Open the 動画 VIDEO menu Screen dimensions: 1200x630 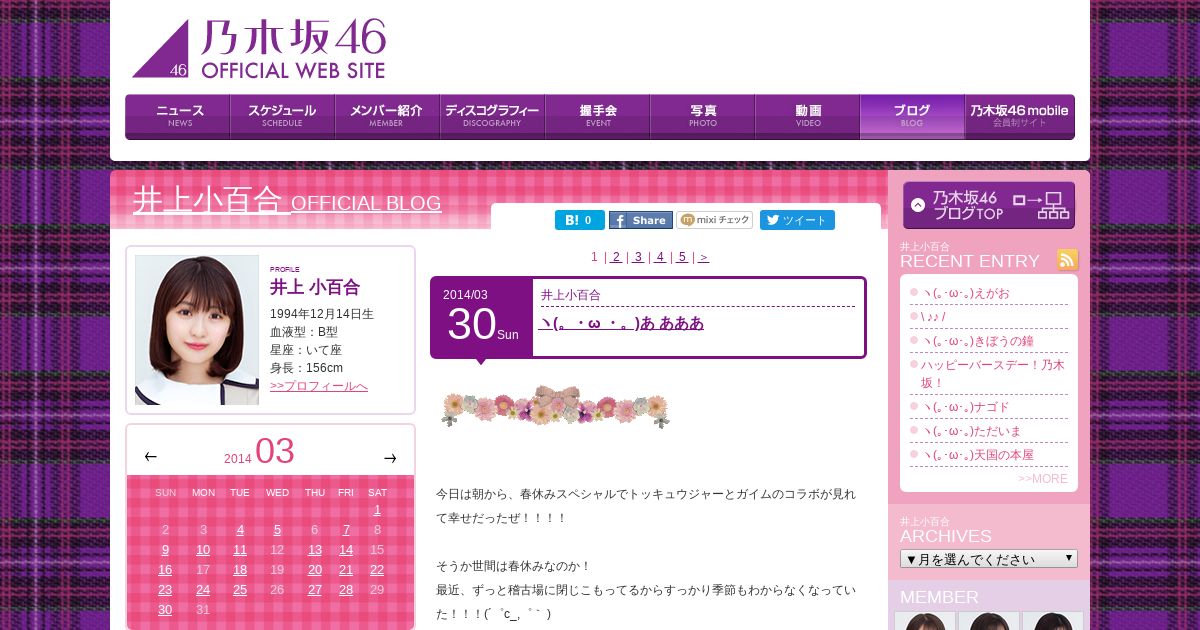point(808,116)
